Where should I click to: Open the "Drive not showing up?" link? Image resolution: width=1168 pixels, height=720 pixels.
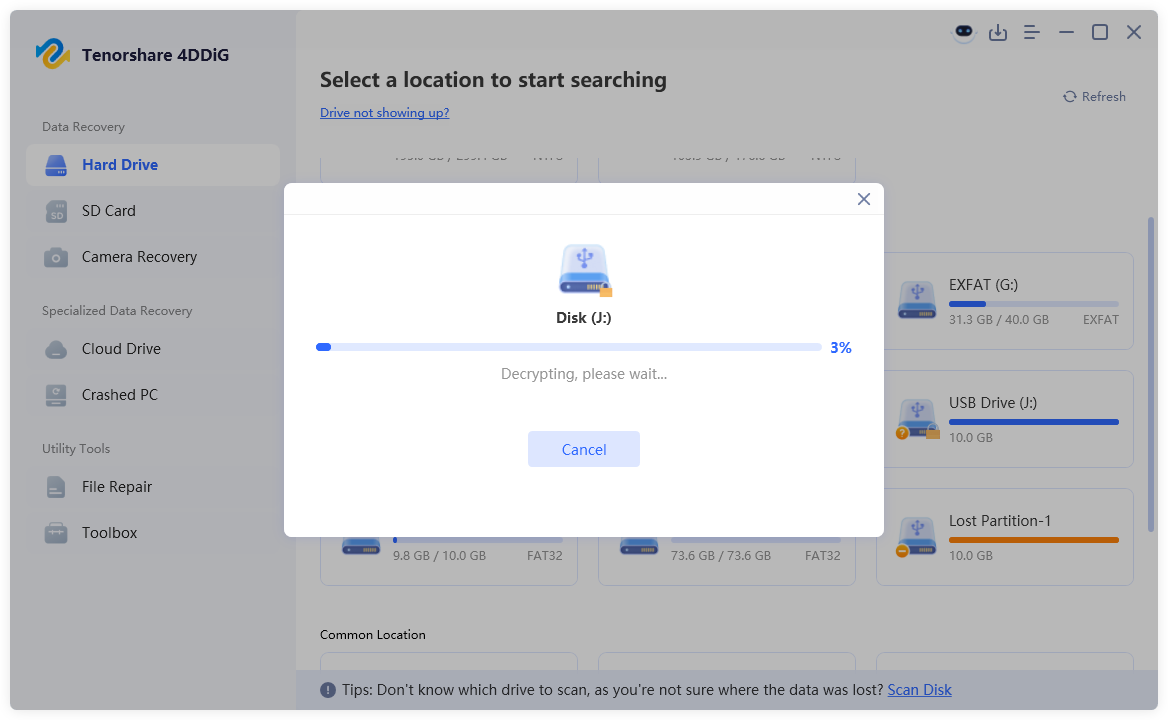(x=384, y=113)
